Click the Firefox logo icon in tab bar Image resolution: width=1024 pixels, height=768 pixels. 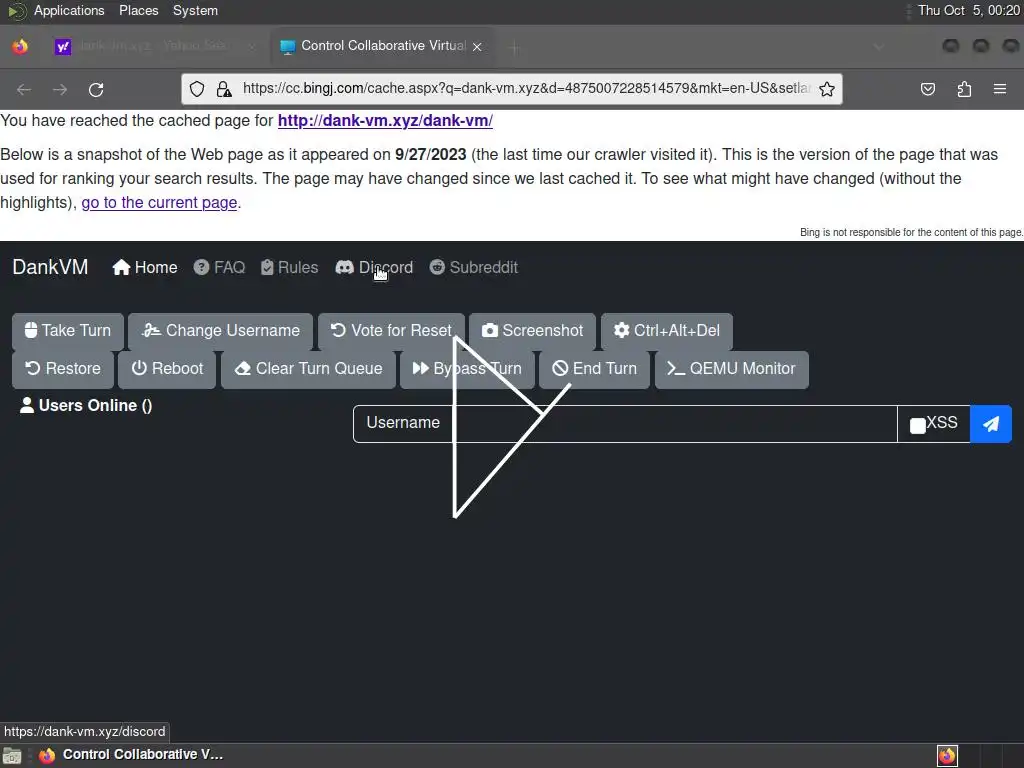click(20, 47)
